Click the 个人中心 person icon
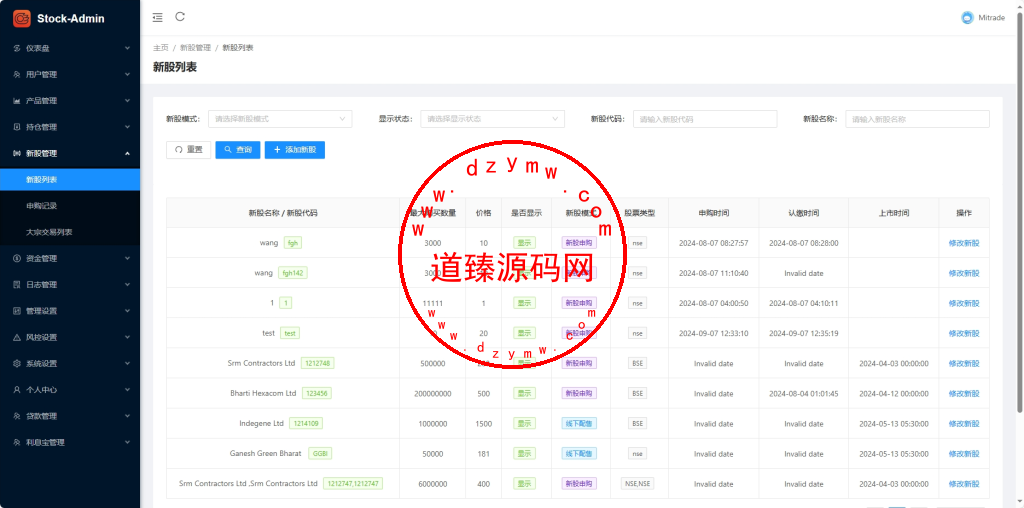The height and width of the screenshot is (508, 1024). coord(17,390)
